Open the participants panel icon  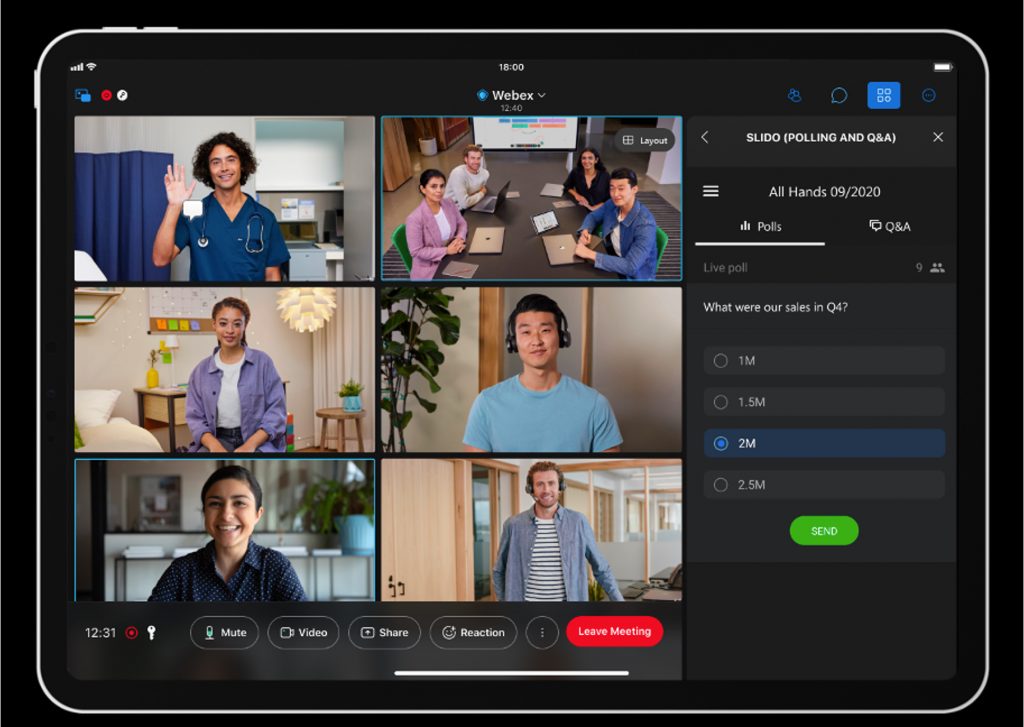(795, 96)
